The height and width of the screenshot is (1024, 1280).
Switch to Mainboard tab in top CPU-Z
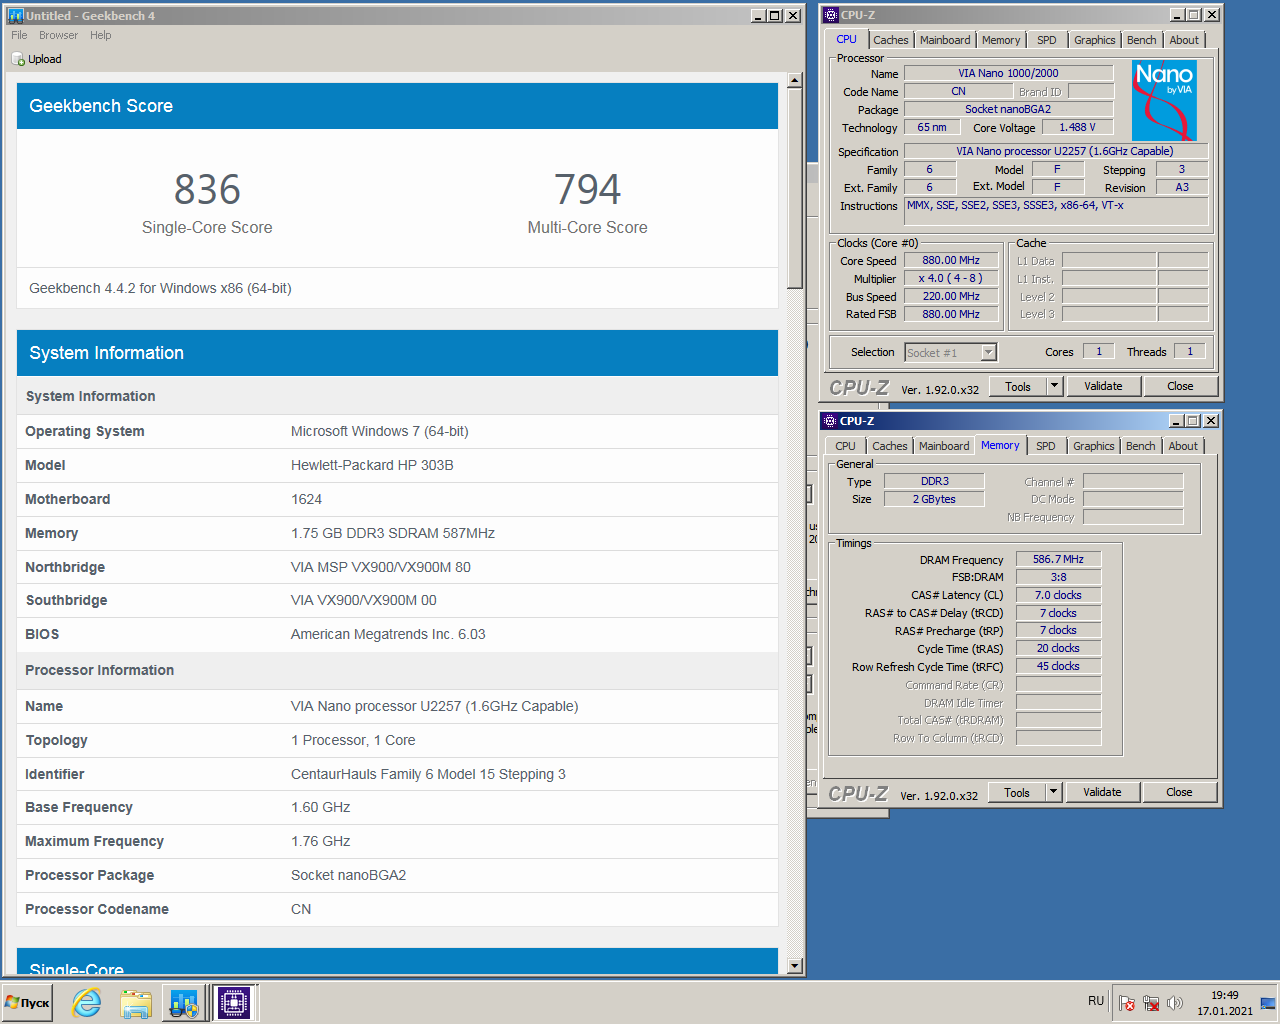[x=945, y=40]
